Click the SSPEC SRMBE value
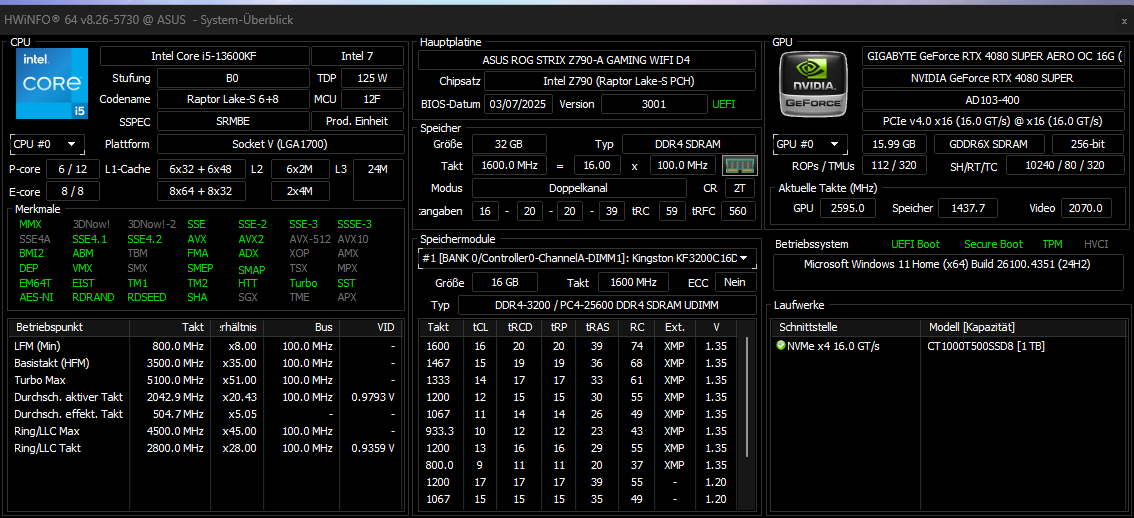 [233, 121]
